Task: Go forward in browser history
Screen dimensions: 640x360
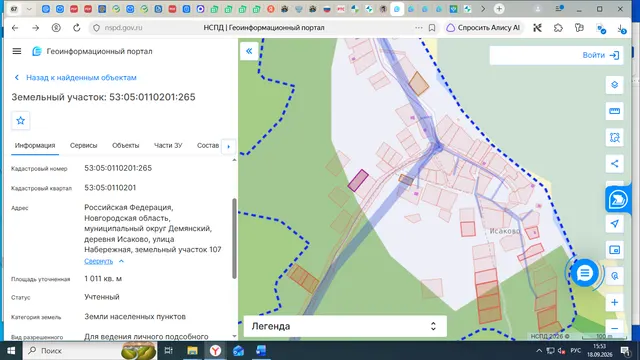Action: 36,28
